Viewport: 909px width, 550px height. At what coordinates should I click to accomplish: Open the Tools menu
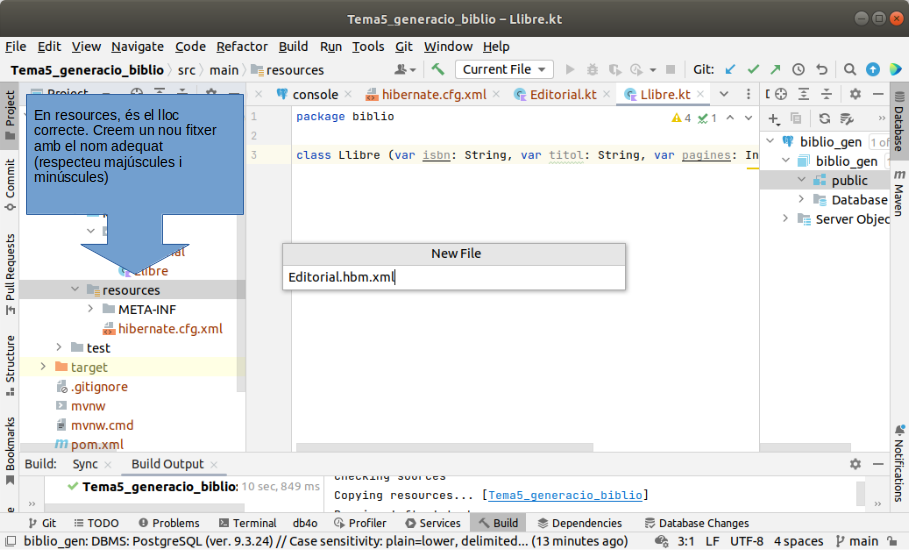pos(368,46)
